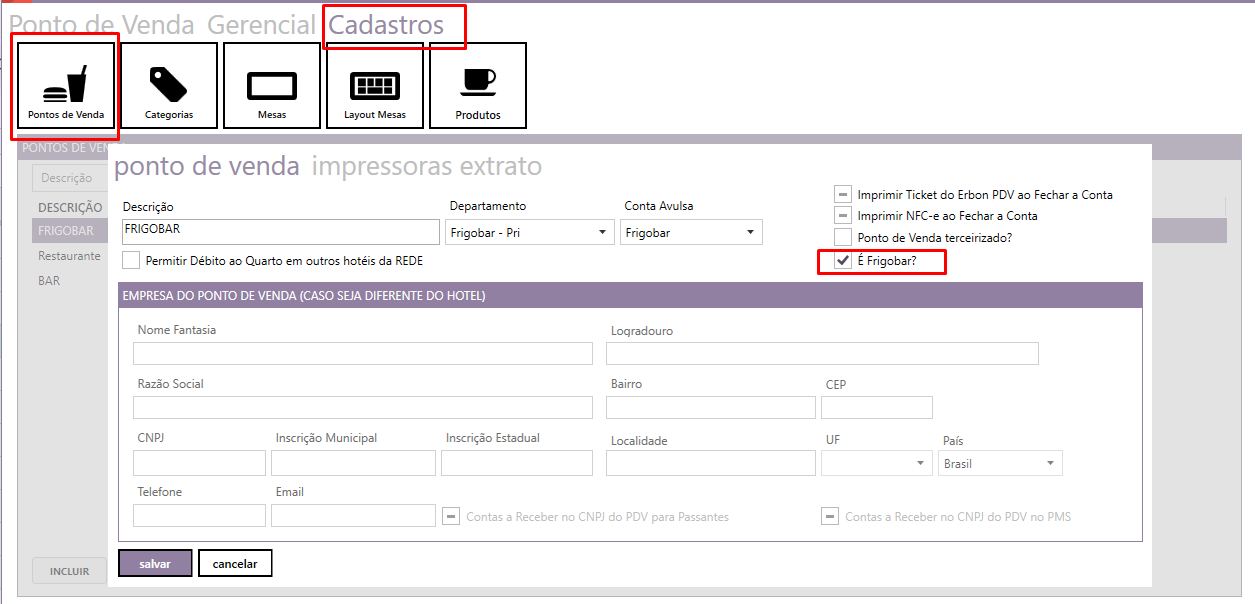Screen dimensions: 1255x604
Task: Switch to the Gerencial tab
Action: [x=261, y=26]
